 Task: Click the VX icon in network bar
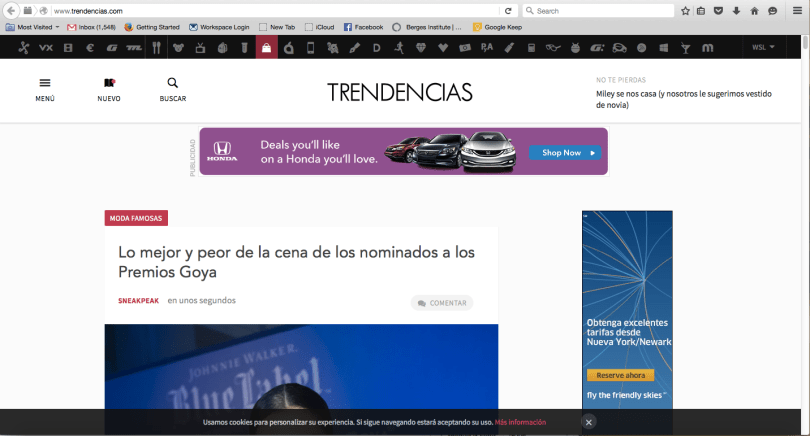point(46,48)
